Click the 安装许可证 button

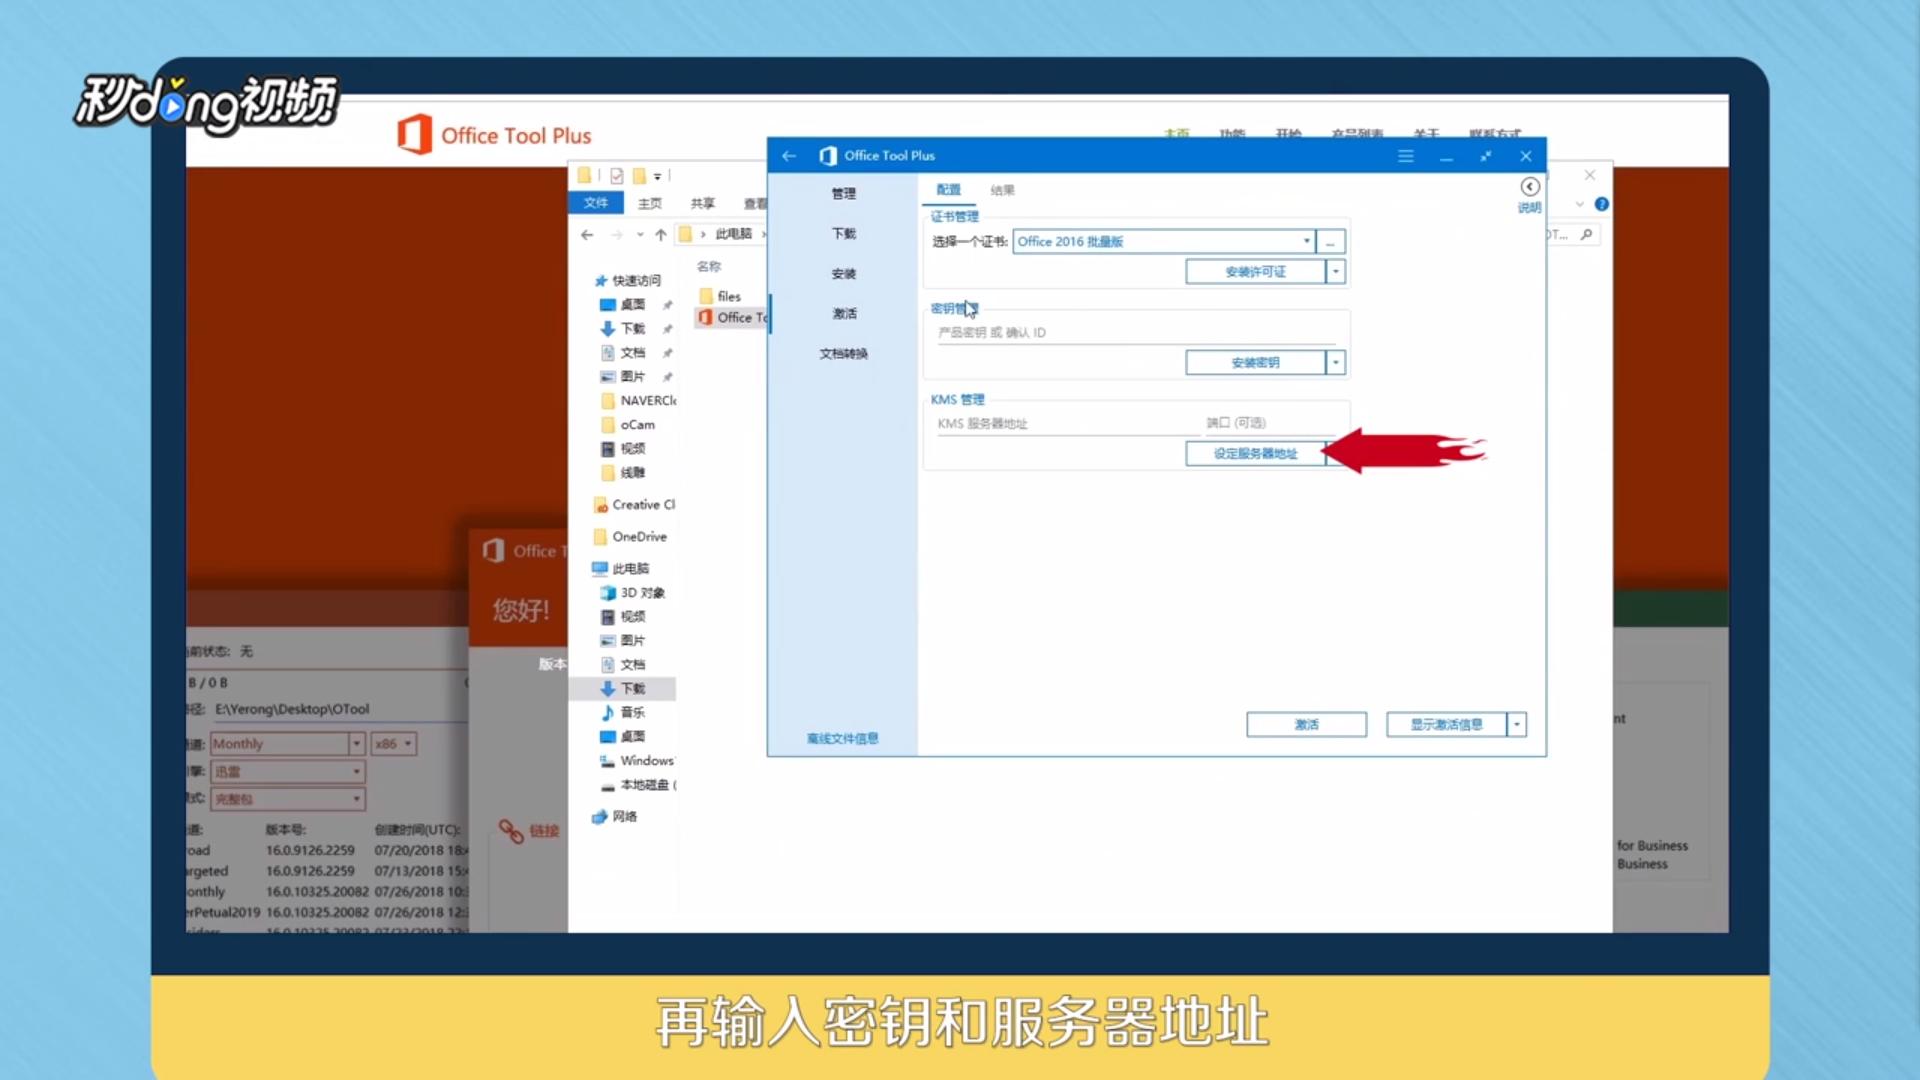click(x=1256, y=272)
